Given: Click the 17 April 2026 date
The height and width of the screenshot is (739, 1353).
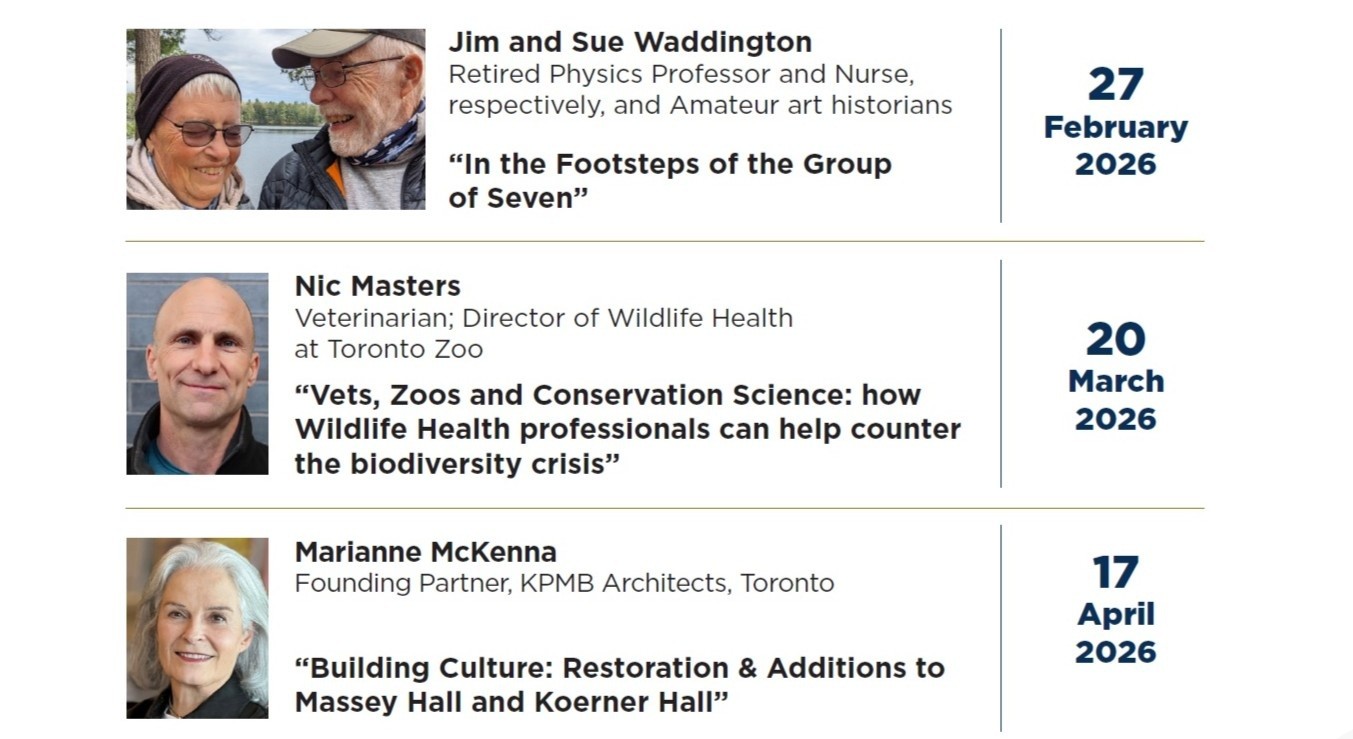Looking at the screenshot, I should pyautogui.click(x=1115, y=611).
